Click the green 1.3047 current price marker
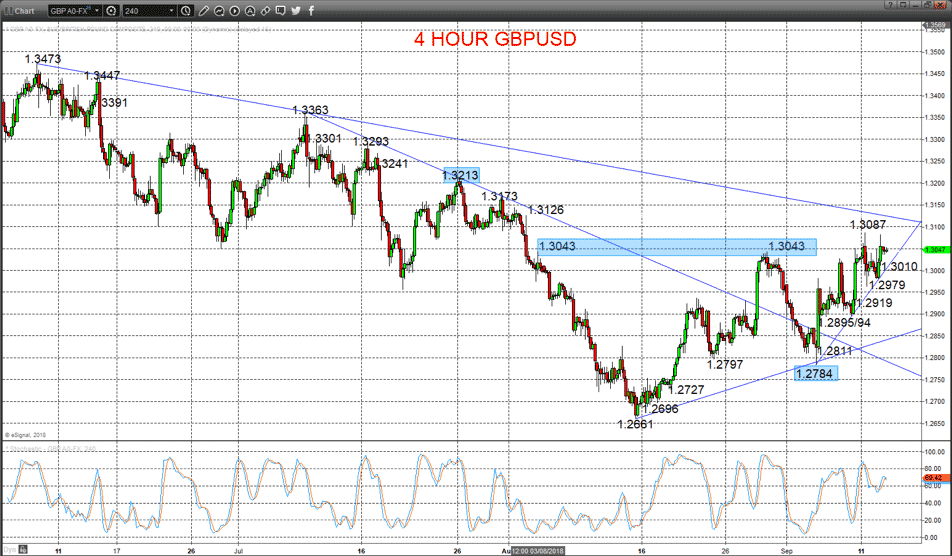The image size is (952, 556). pyautogui.click(x=936, y=250)
